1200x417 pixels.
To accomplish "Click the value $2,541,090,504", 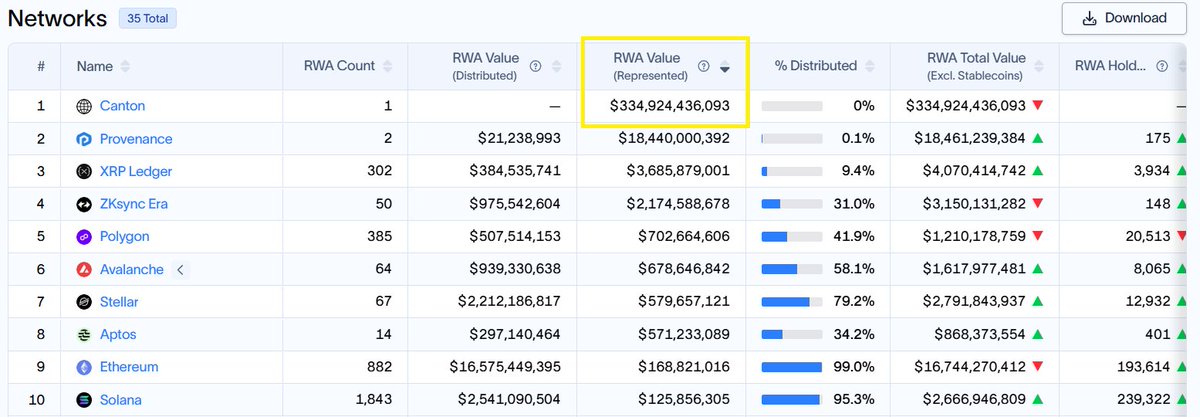I will pyautogui.click(x=511, y=400).
